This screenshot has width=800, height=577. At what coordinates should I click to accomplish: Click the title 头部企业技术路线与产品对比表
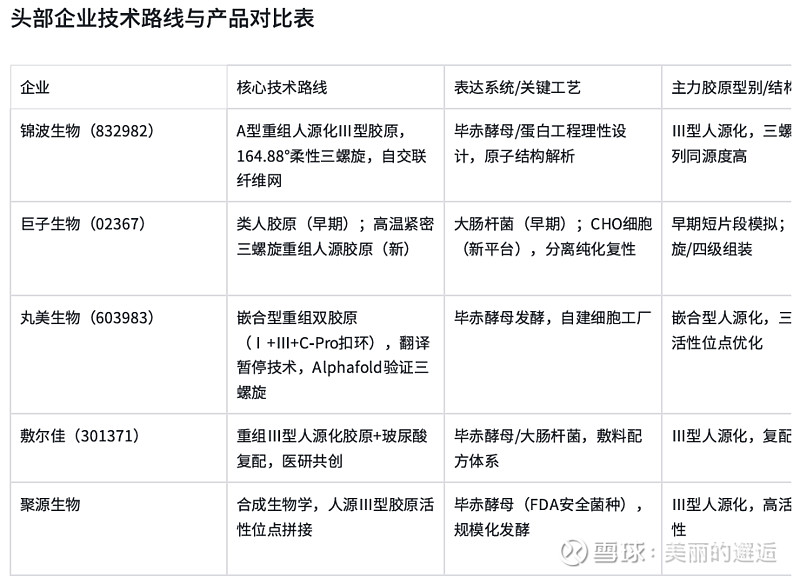(x=162, y=19)
